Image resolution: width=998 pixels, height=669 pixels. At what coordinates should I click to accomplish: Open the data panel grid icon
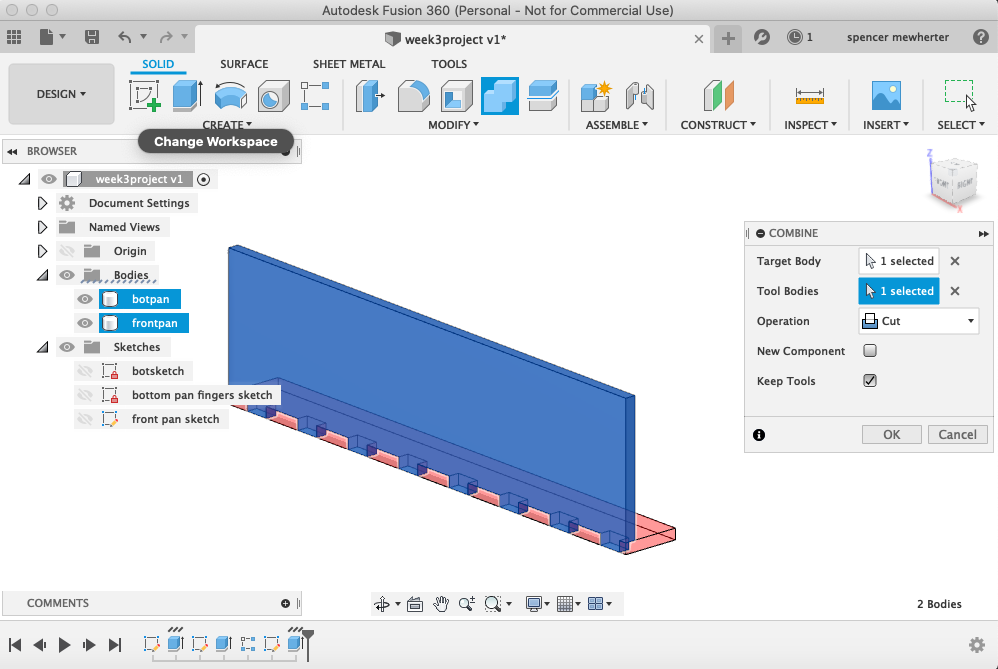click(14, 37)
